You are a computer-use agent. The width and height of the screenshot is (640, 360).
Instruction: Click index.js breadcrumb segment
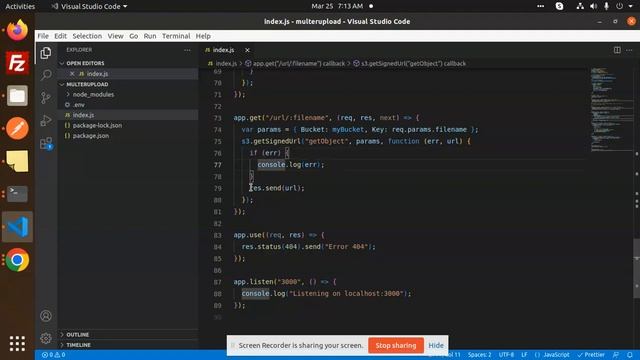point(222,64)
